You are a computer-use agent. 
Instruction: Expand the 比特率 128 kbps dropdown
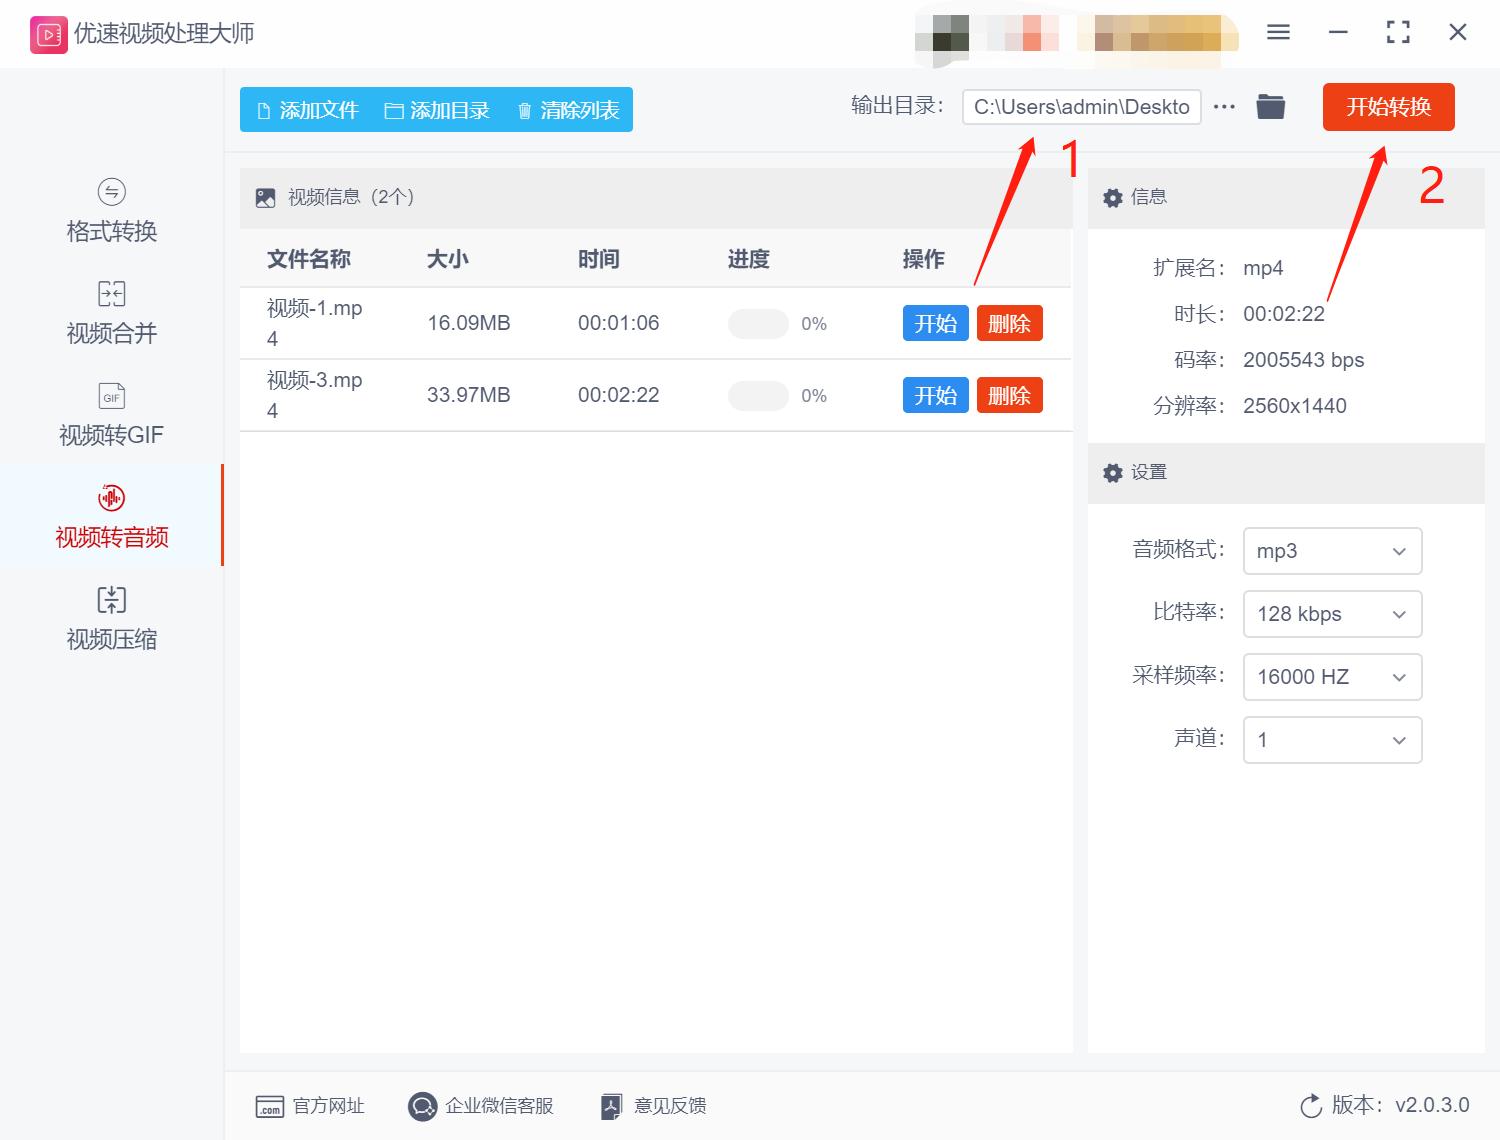[1332, 614]
